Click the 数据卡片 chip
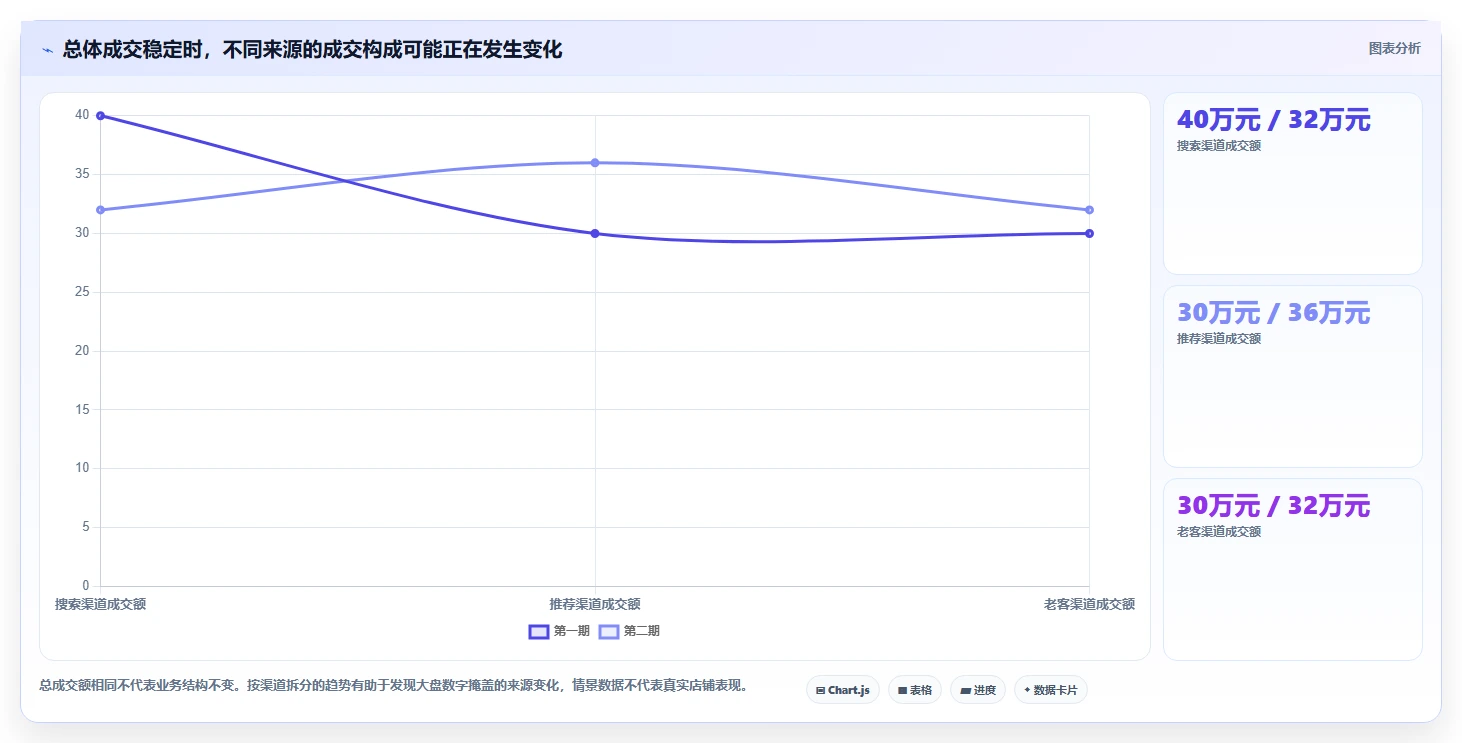The image size is (1462, 743). (1051, 690)
